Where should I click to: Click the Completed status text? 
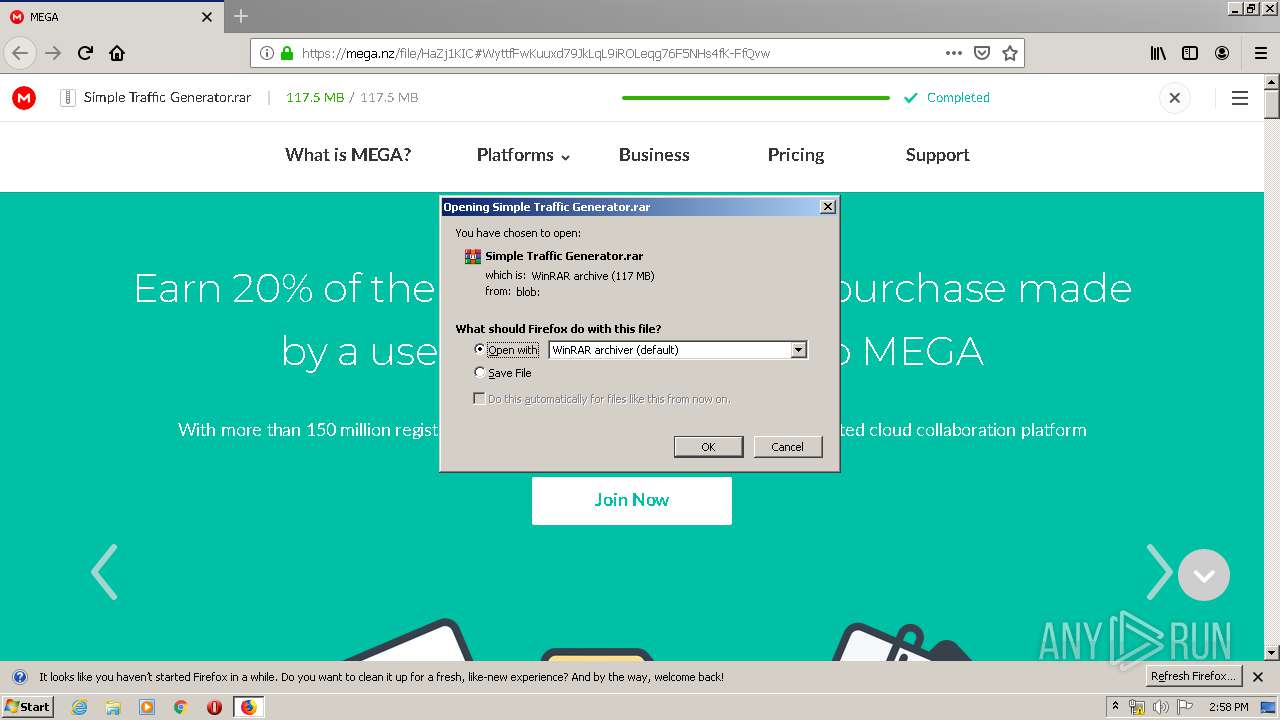pos(958,98)
